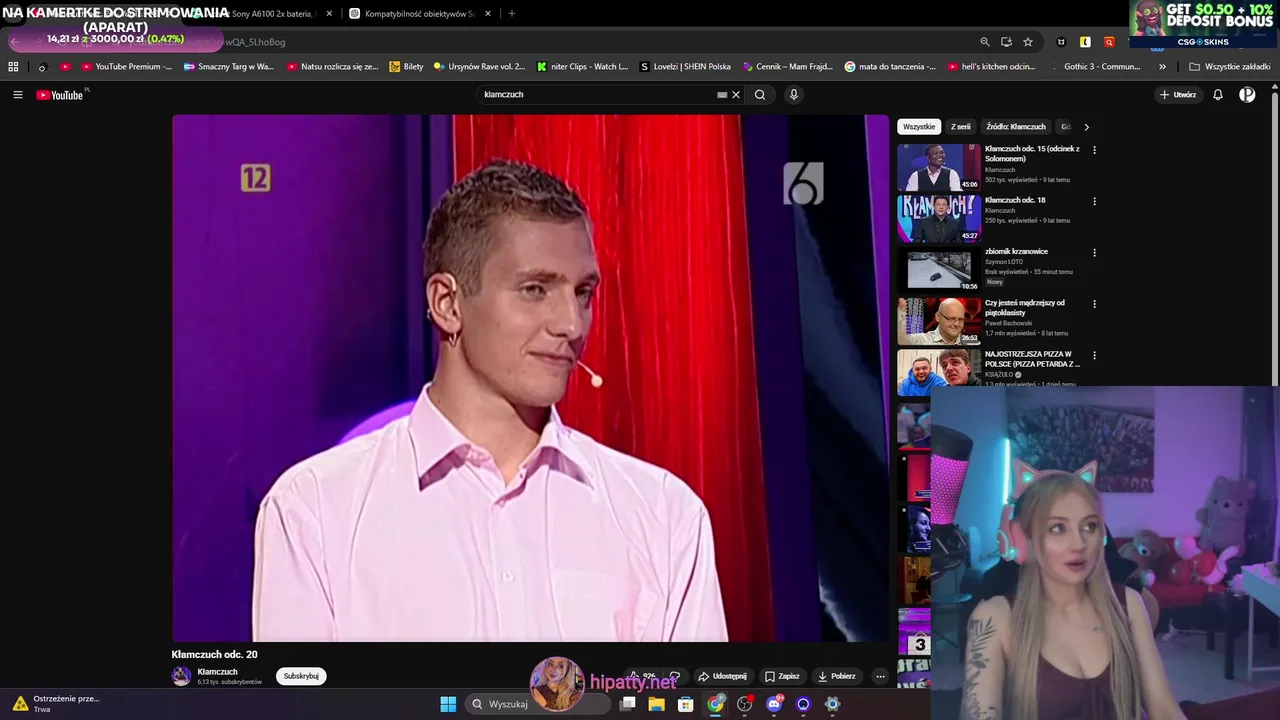Open Microsoft Store from the taskbar

(686, 704)
